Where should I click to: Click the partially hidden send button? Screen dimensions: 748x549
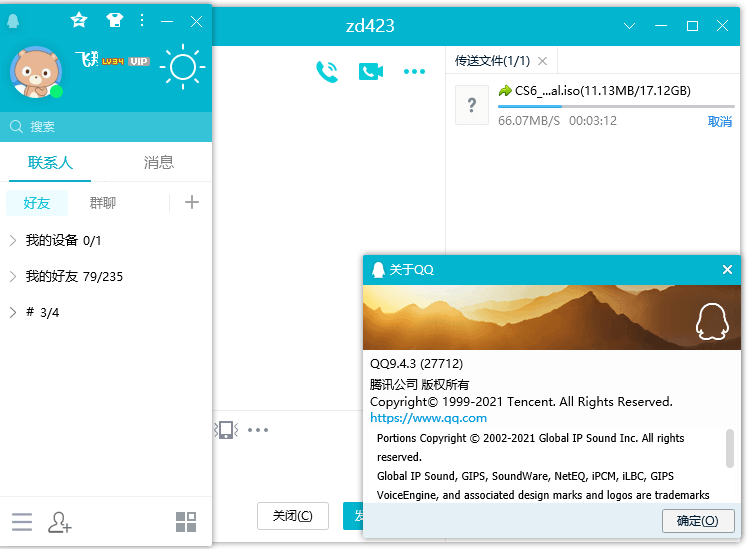pyautogui.click(x=353, y=516)
